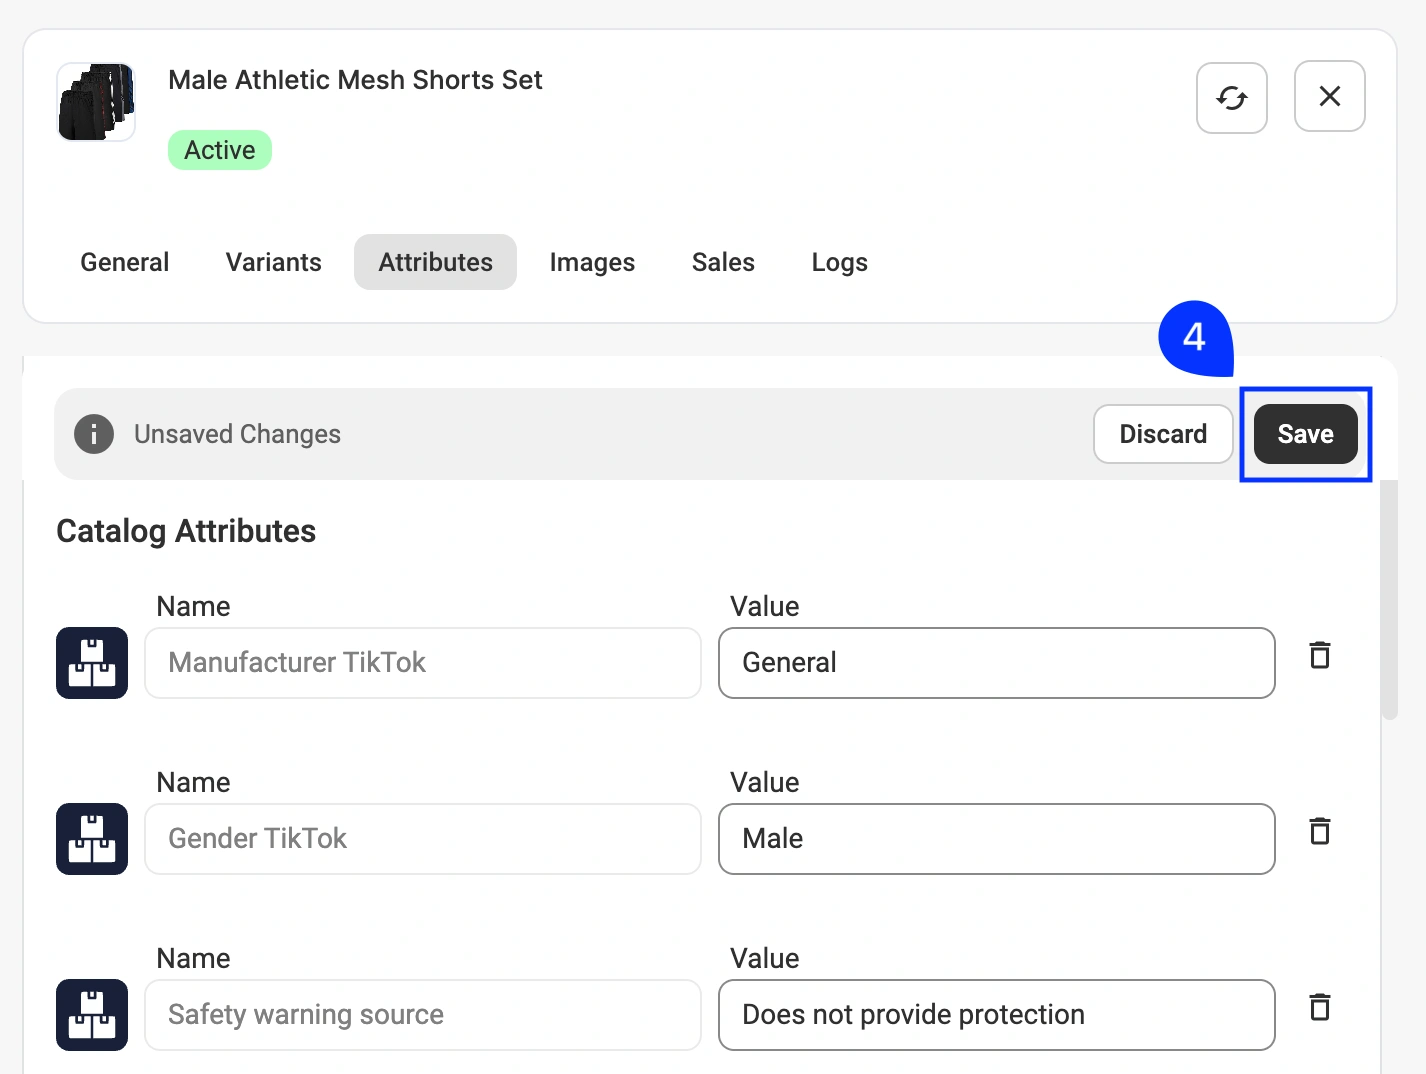Screen dimensions: 1426x1074
Task: Click the catalog icon beside Gender TikTok
Action: coord(92,839)
